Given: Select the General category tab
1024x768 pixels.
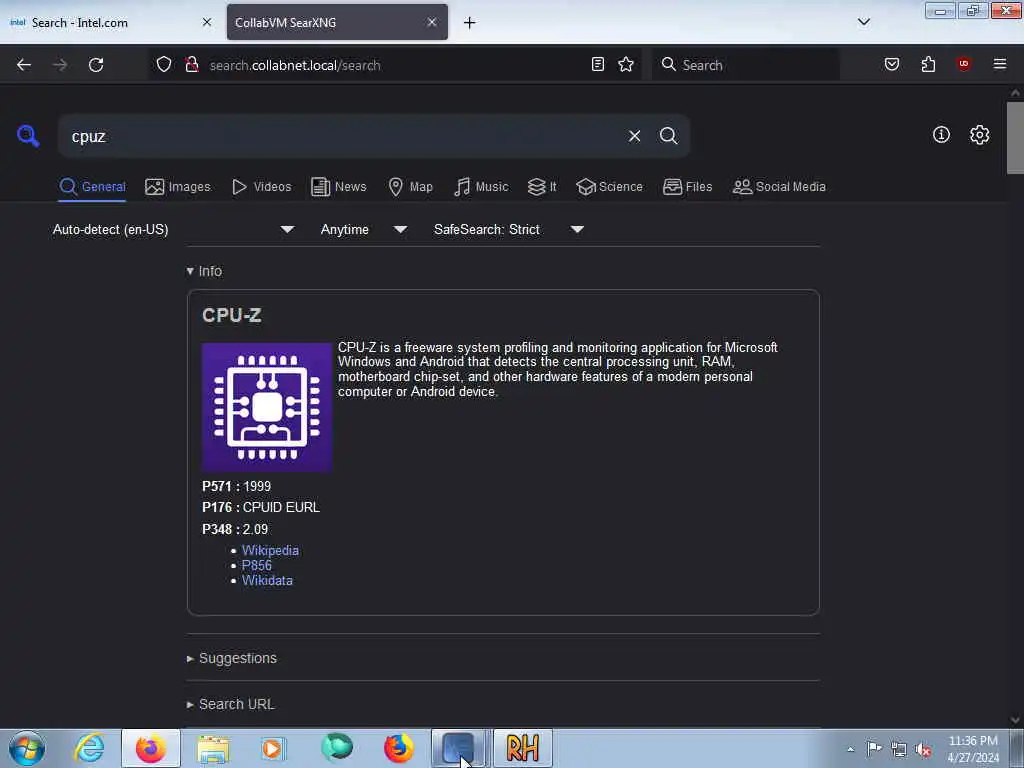Looking at the screenshot, I should coord(92,187).
